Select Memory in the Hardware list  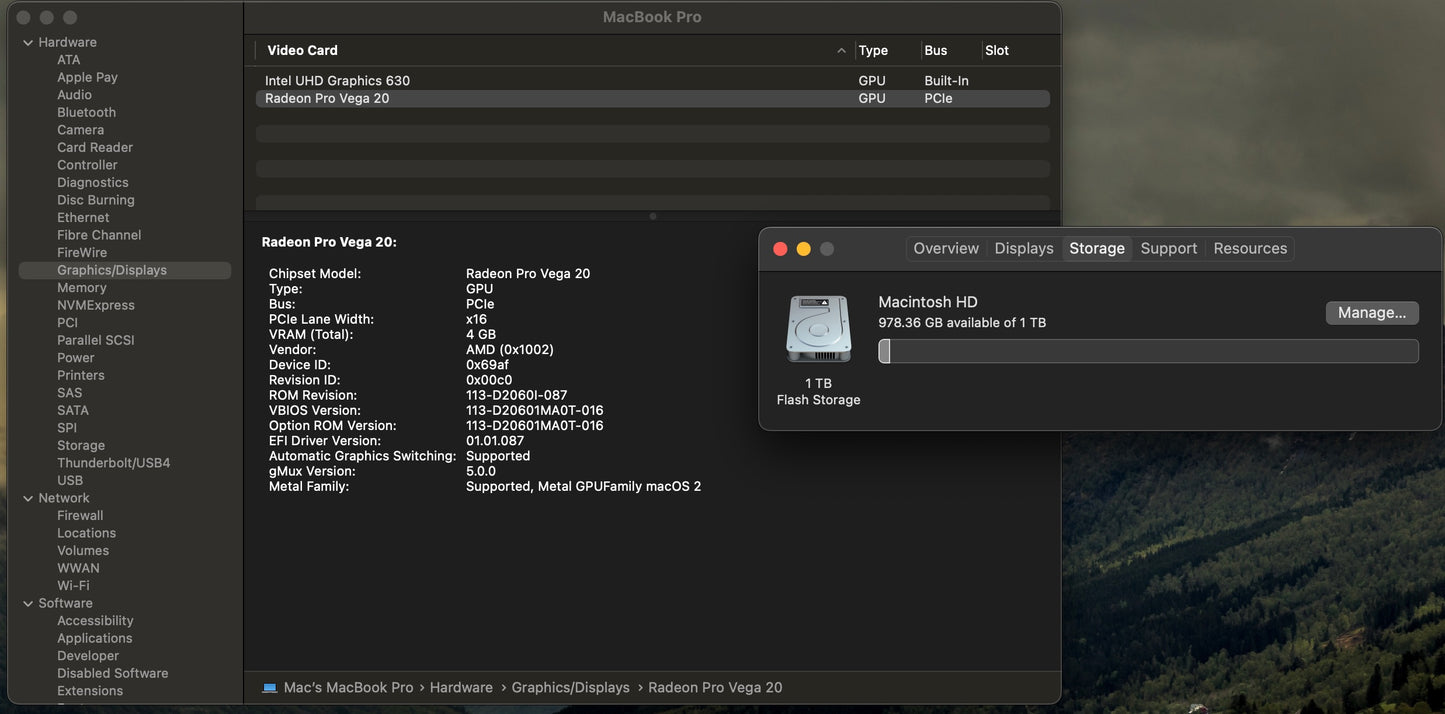[82, 288]
